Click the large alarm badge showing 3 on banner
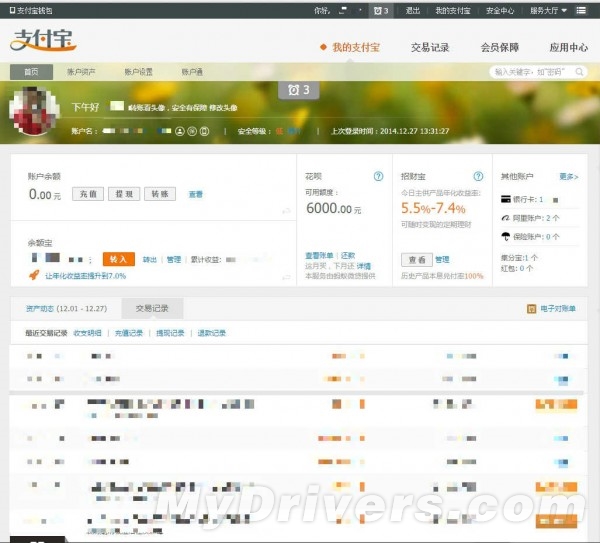The image size is (600, 543). (298, 90)
